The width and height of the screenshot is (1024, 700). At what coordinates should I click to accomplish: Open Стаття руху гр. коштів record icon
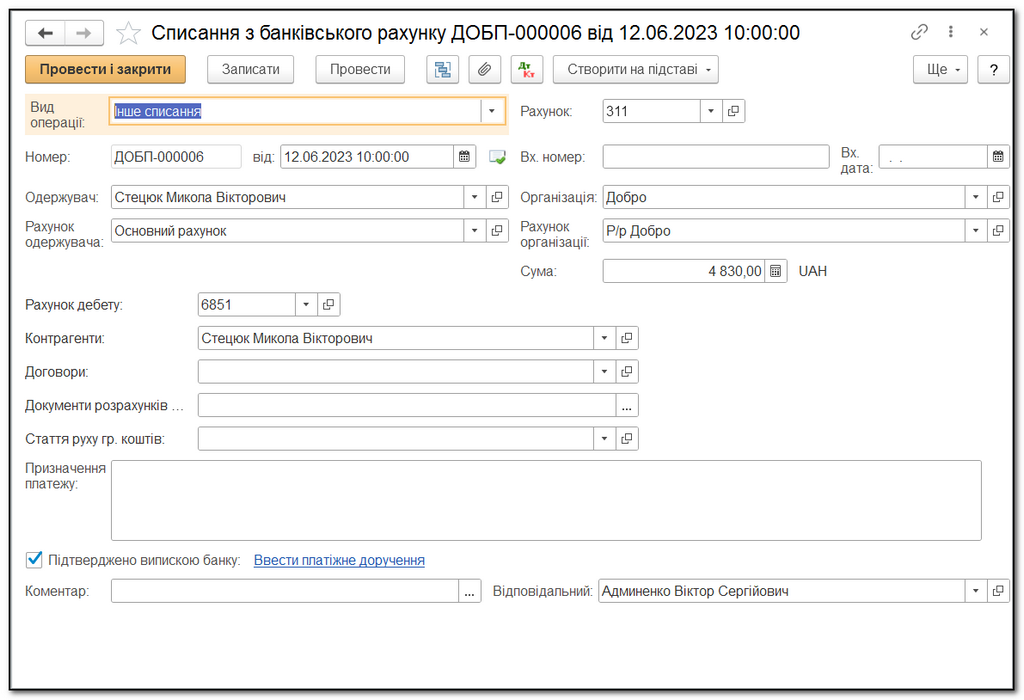(627, 439)
